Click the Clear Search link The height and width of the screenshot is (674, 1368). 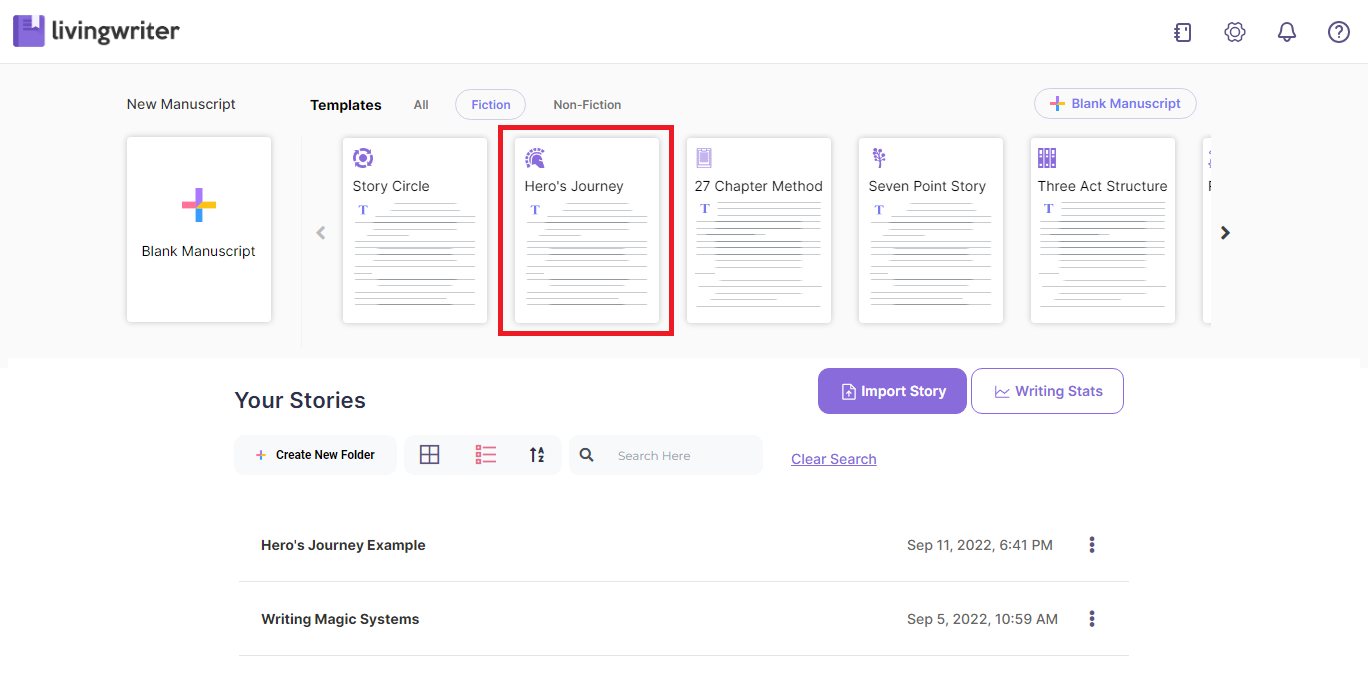coord(833,458)
